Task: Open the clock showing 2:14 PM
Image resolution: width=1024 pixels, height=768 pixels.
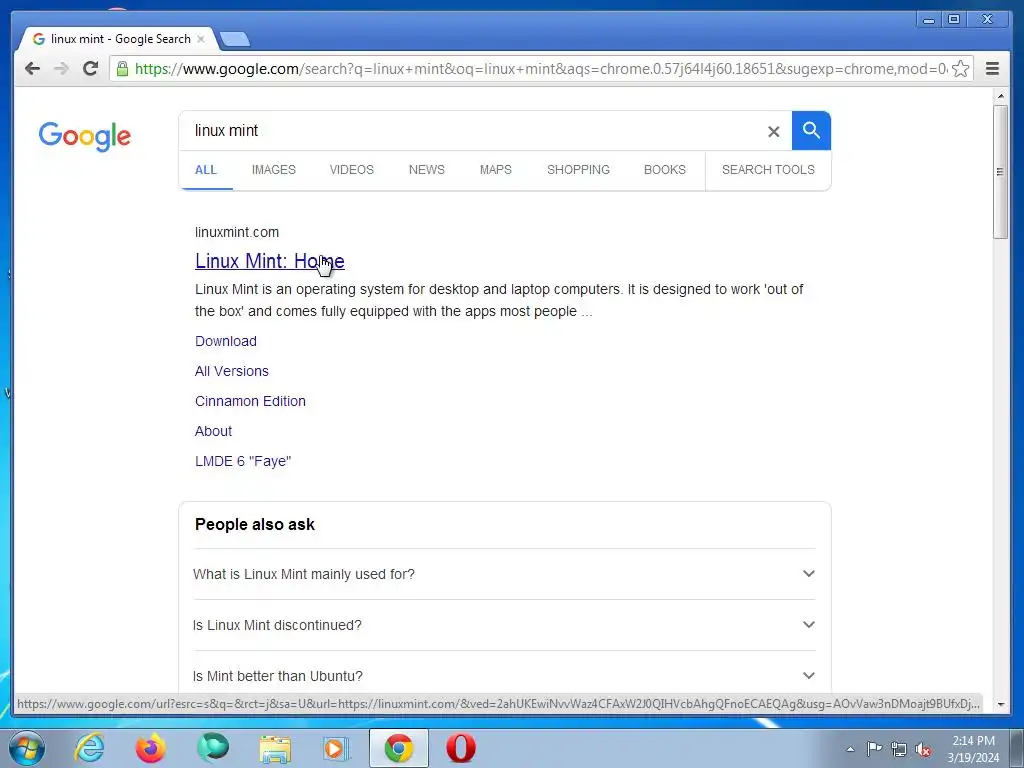Action: (973, 748)
